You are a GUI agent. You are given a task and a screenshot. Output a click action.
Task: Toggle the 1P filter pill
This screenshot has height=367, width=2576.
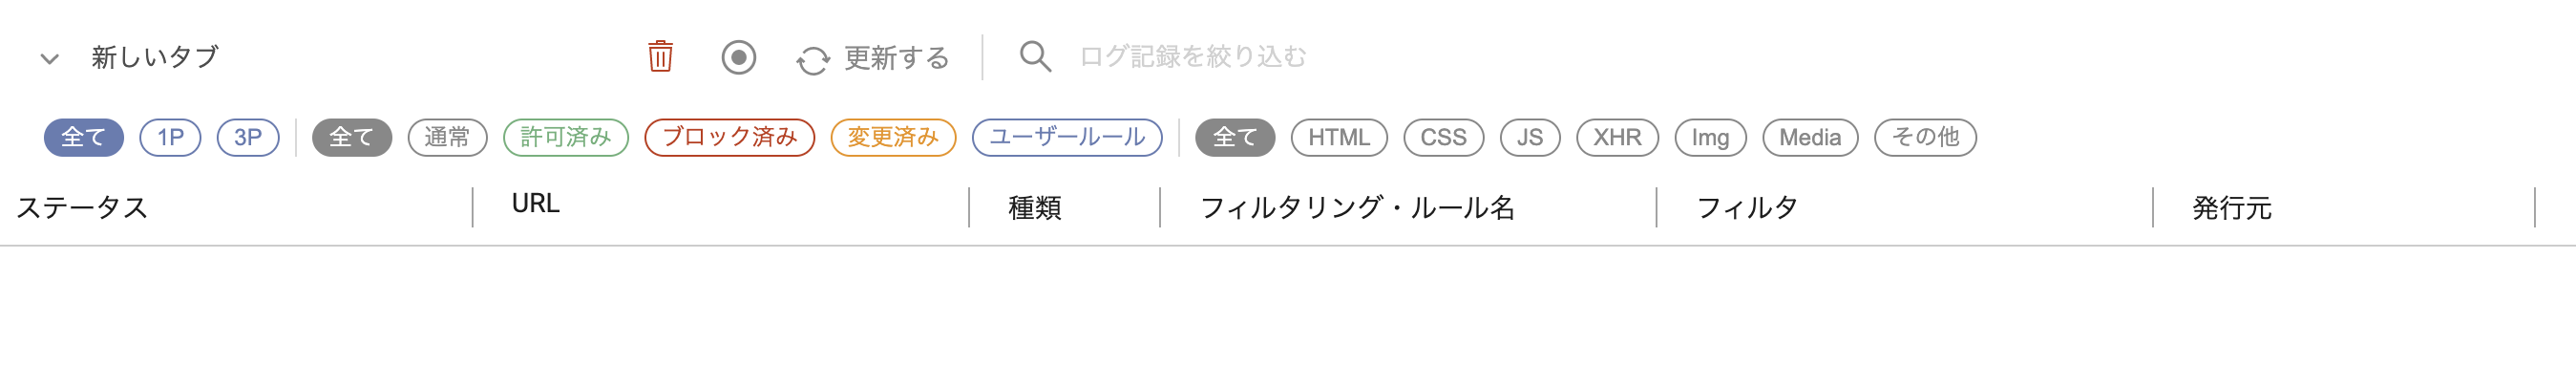170,137
